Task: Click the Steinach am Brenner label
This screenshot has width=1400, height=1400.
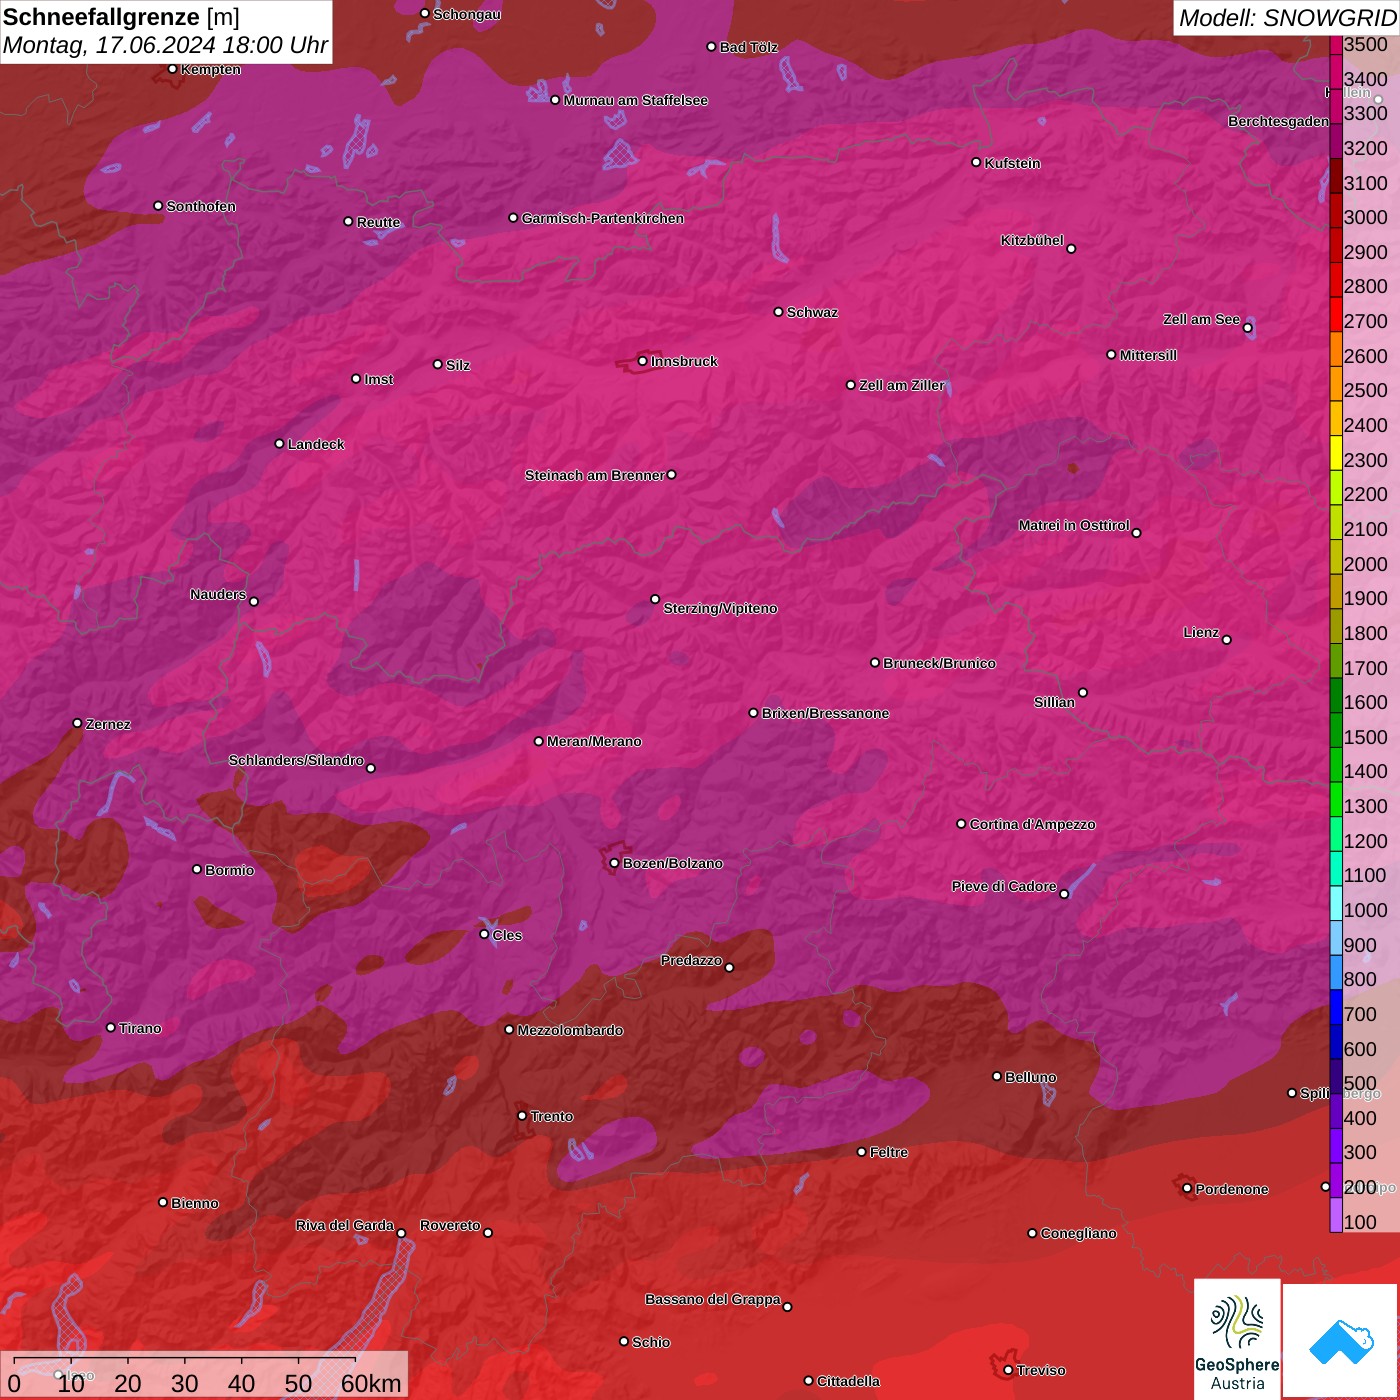Action: [594, 475]
